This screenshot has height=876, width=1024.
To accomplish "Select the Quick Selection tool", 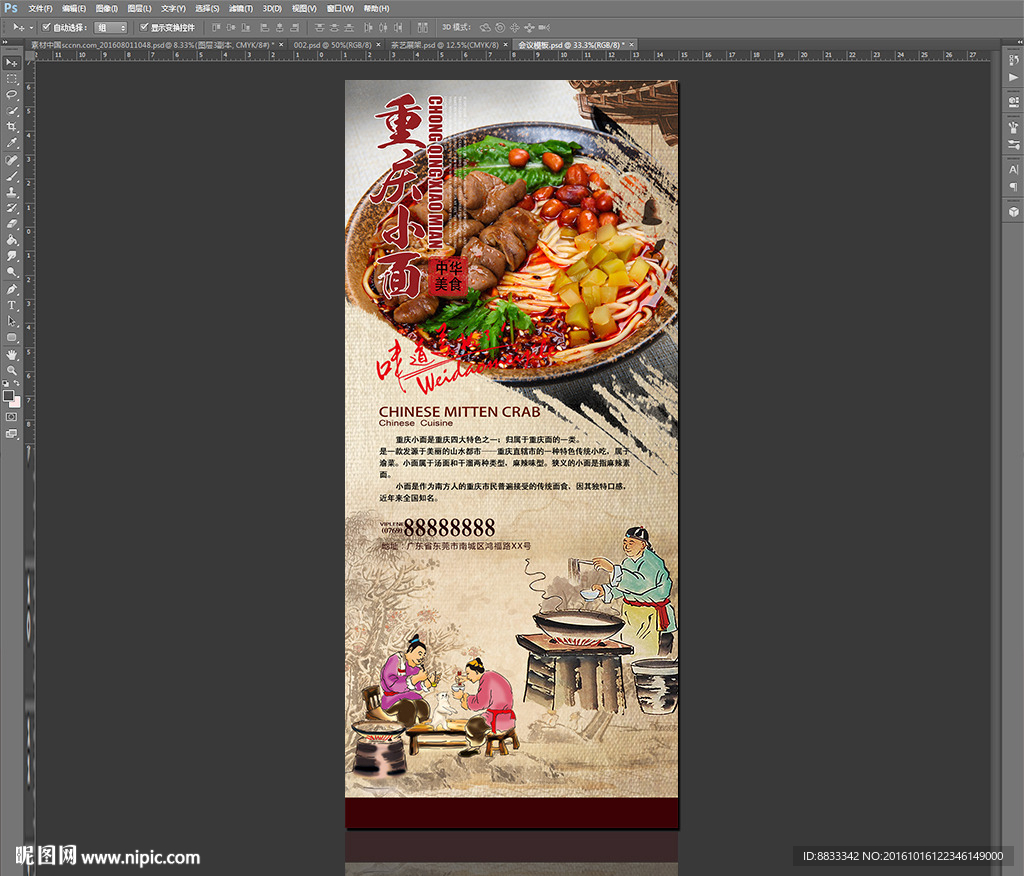I will click(12, 111).
